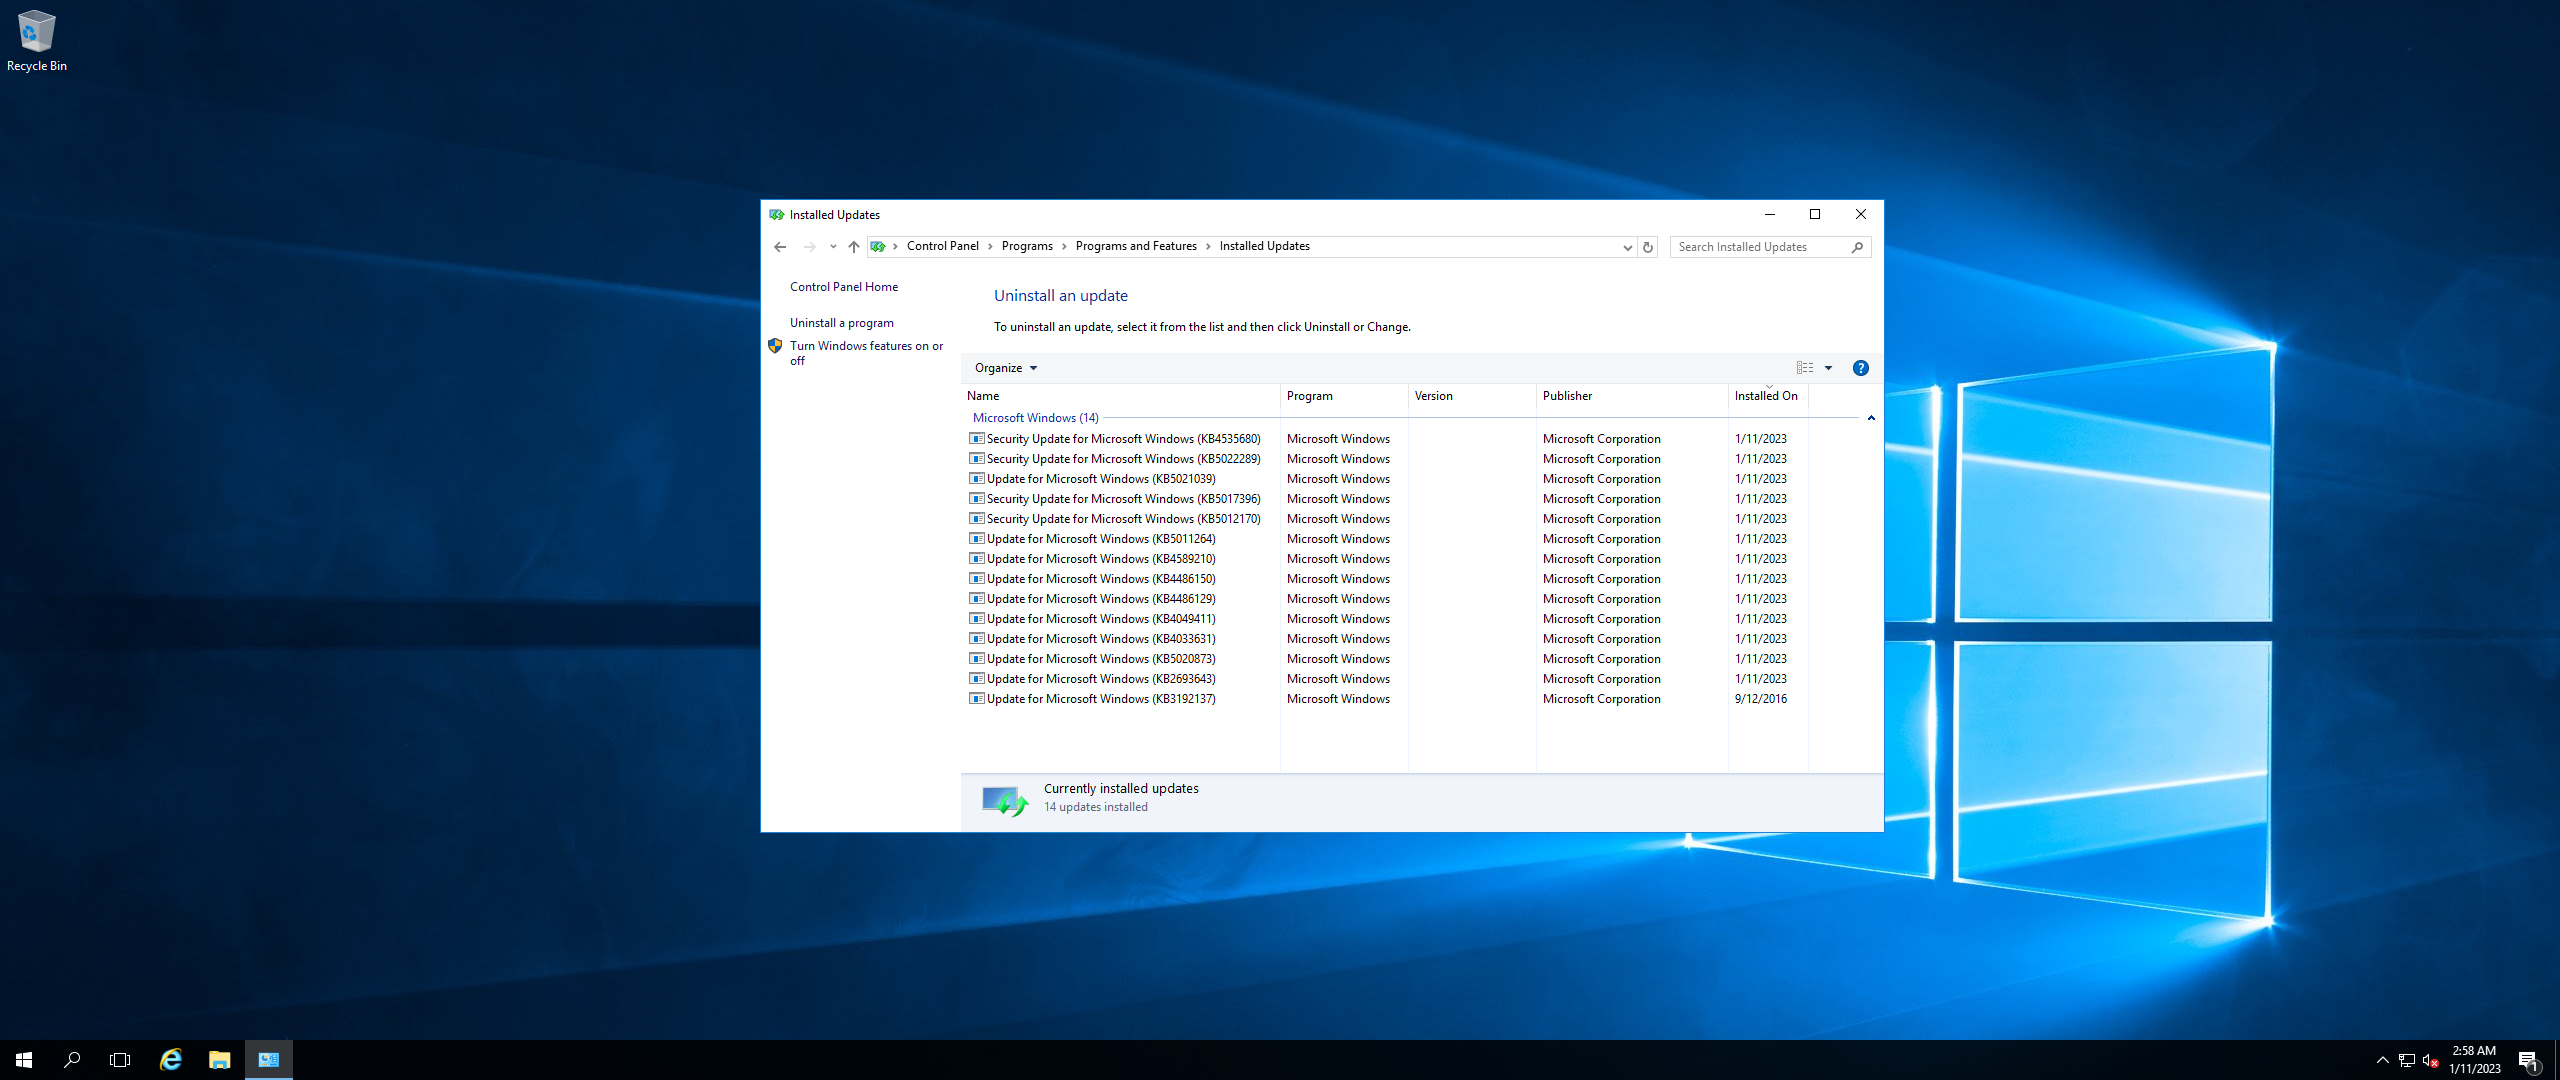The image size is (2560, 1080).
Task: Show hidden icons in the system tray
Action: click(x=2383, y=1060)
